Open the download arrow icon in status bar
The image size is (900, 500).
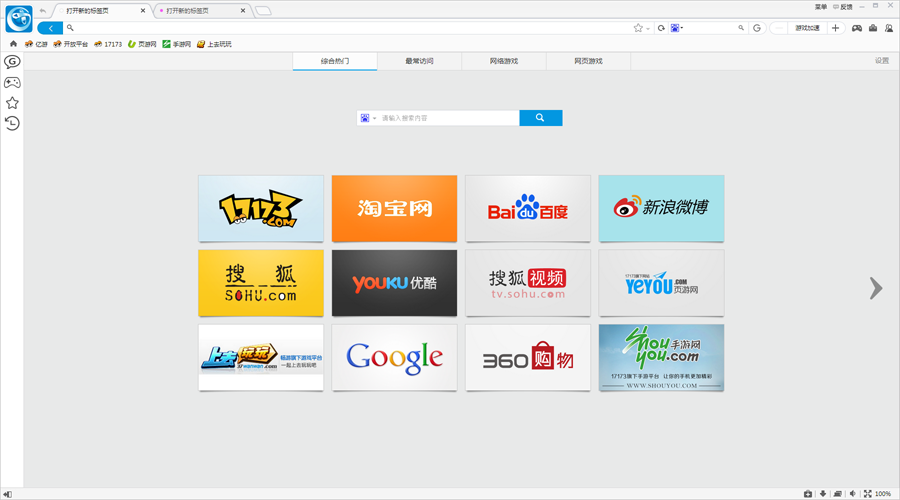823,493
